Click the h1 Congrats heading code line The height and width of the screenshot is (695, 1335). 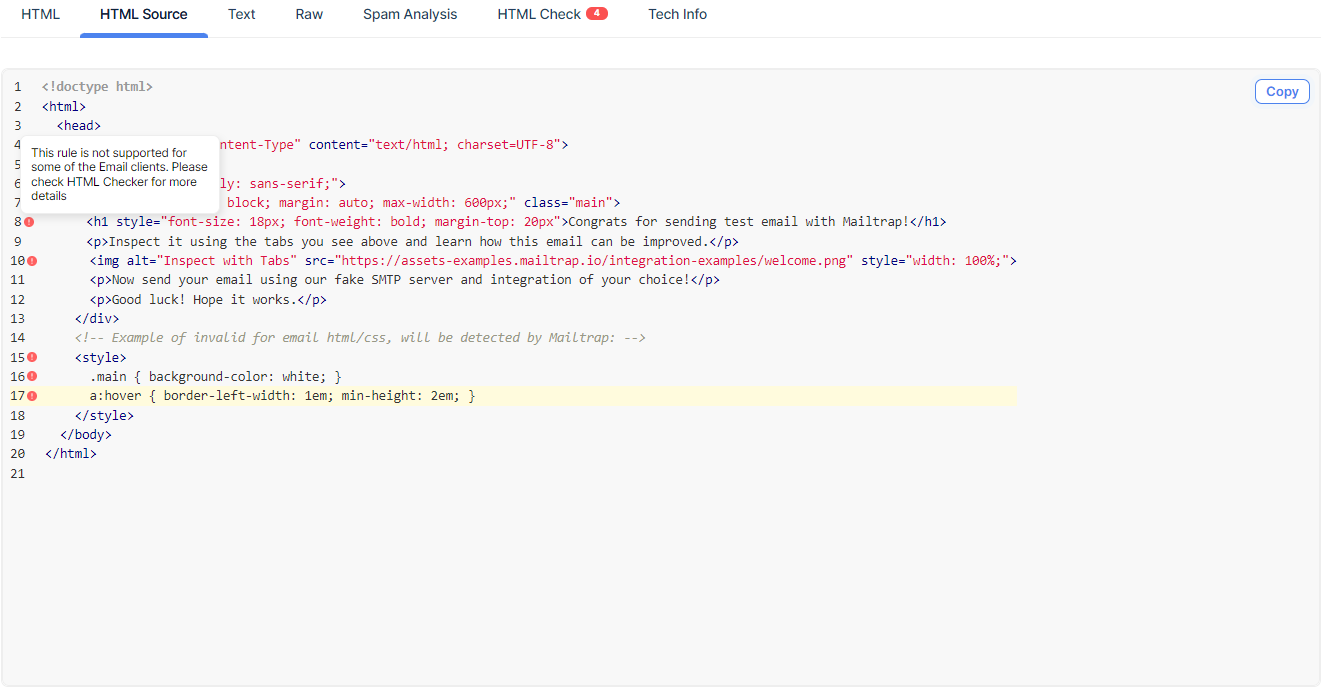[515, 222]
